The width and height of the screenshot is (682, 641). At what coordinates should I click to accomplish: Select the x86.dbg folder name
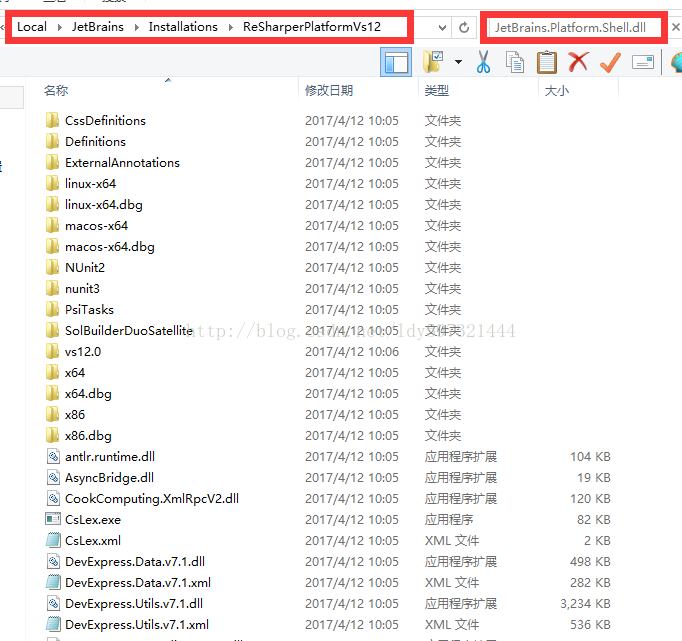tap(88, 435)
